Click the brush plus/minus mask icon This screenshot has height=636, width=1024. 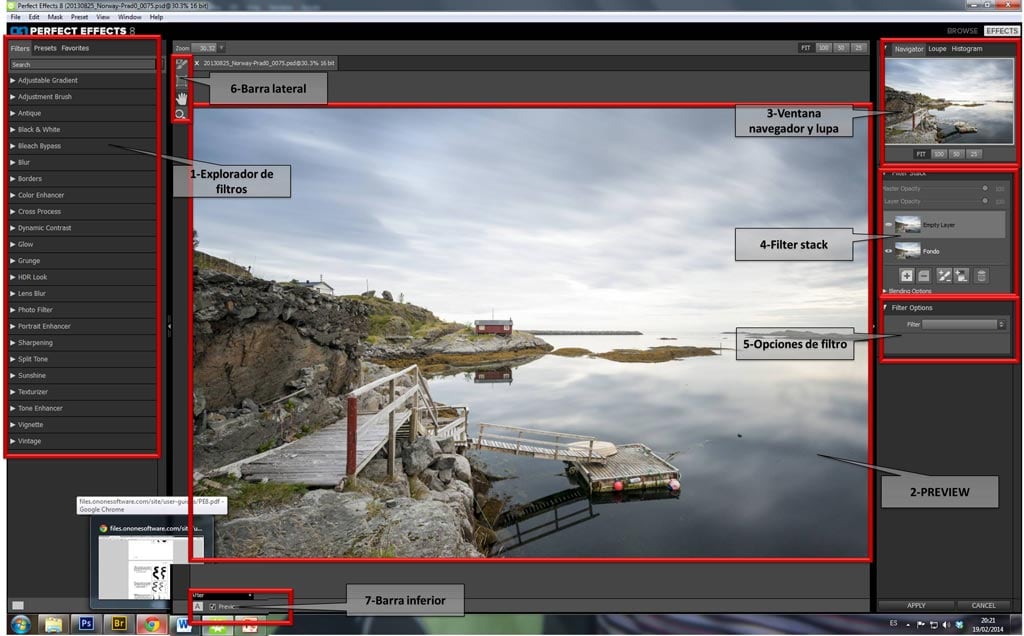[944, 276]
